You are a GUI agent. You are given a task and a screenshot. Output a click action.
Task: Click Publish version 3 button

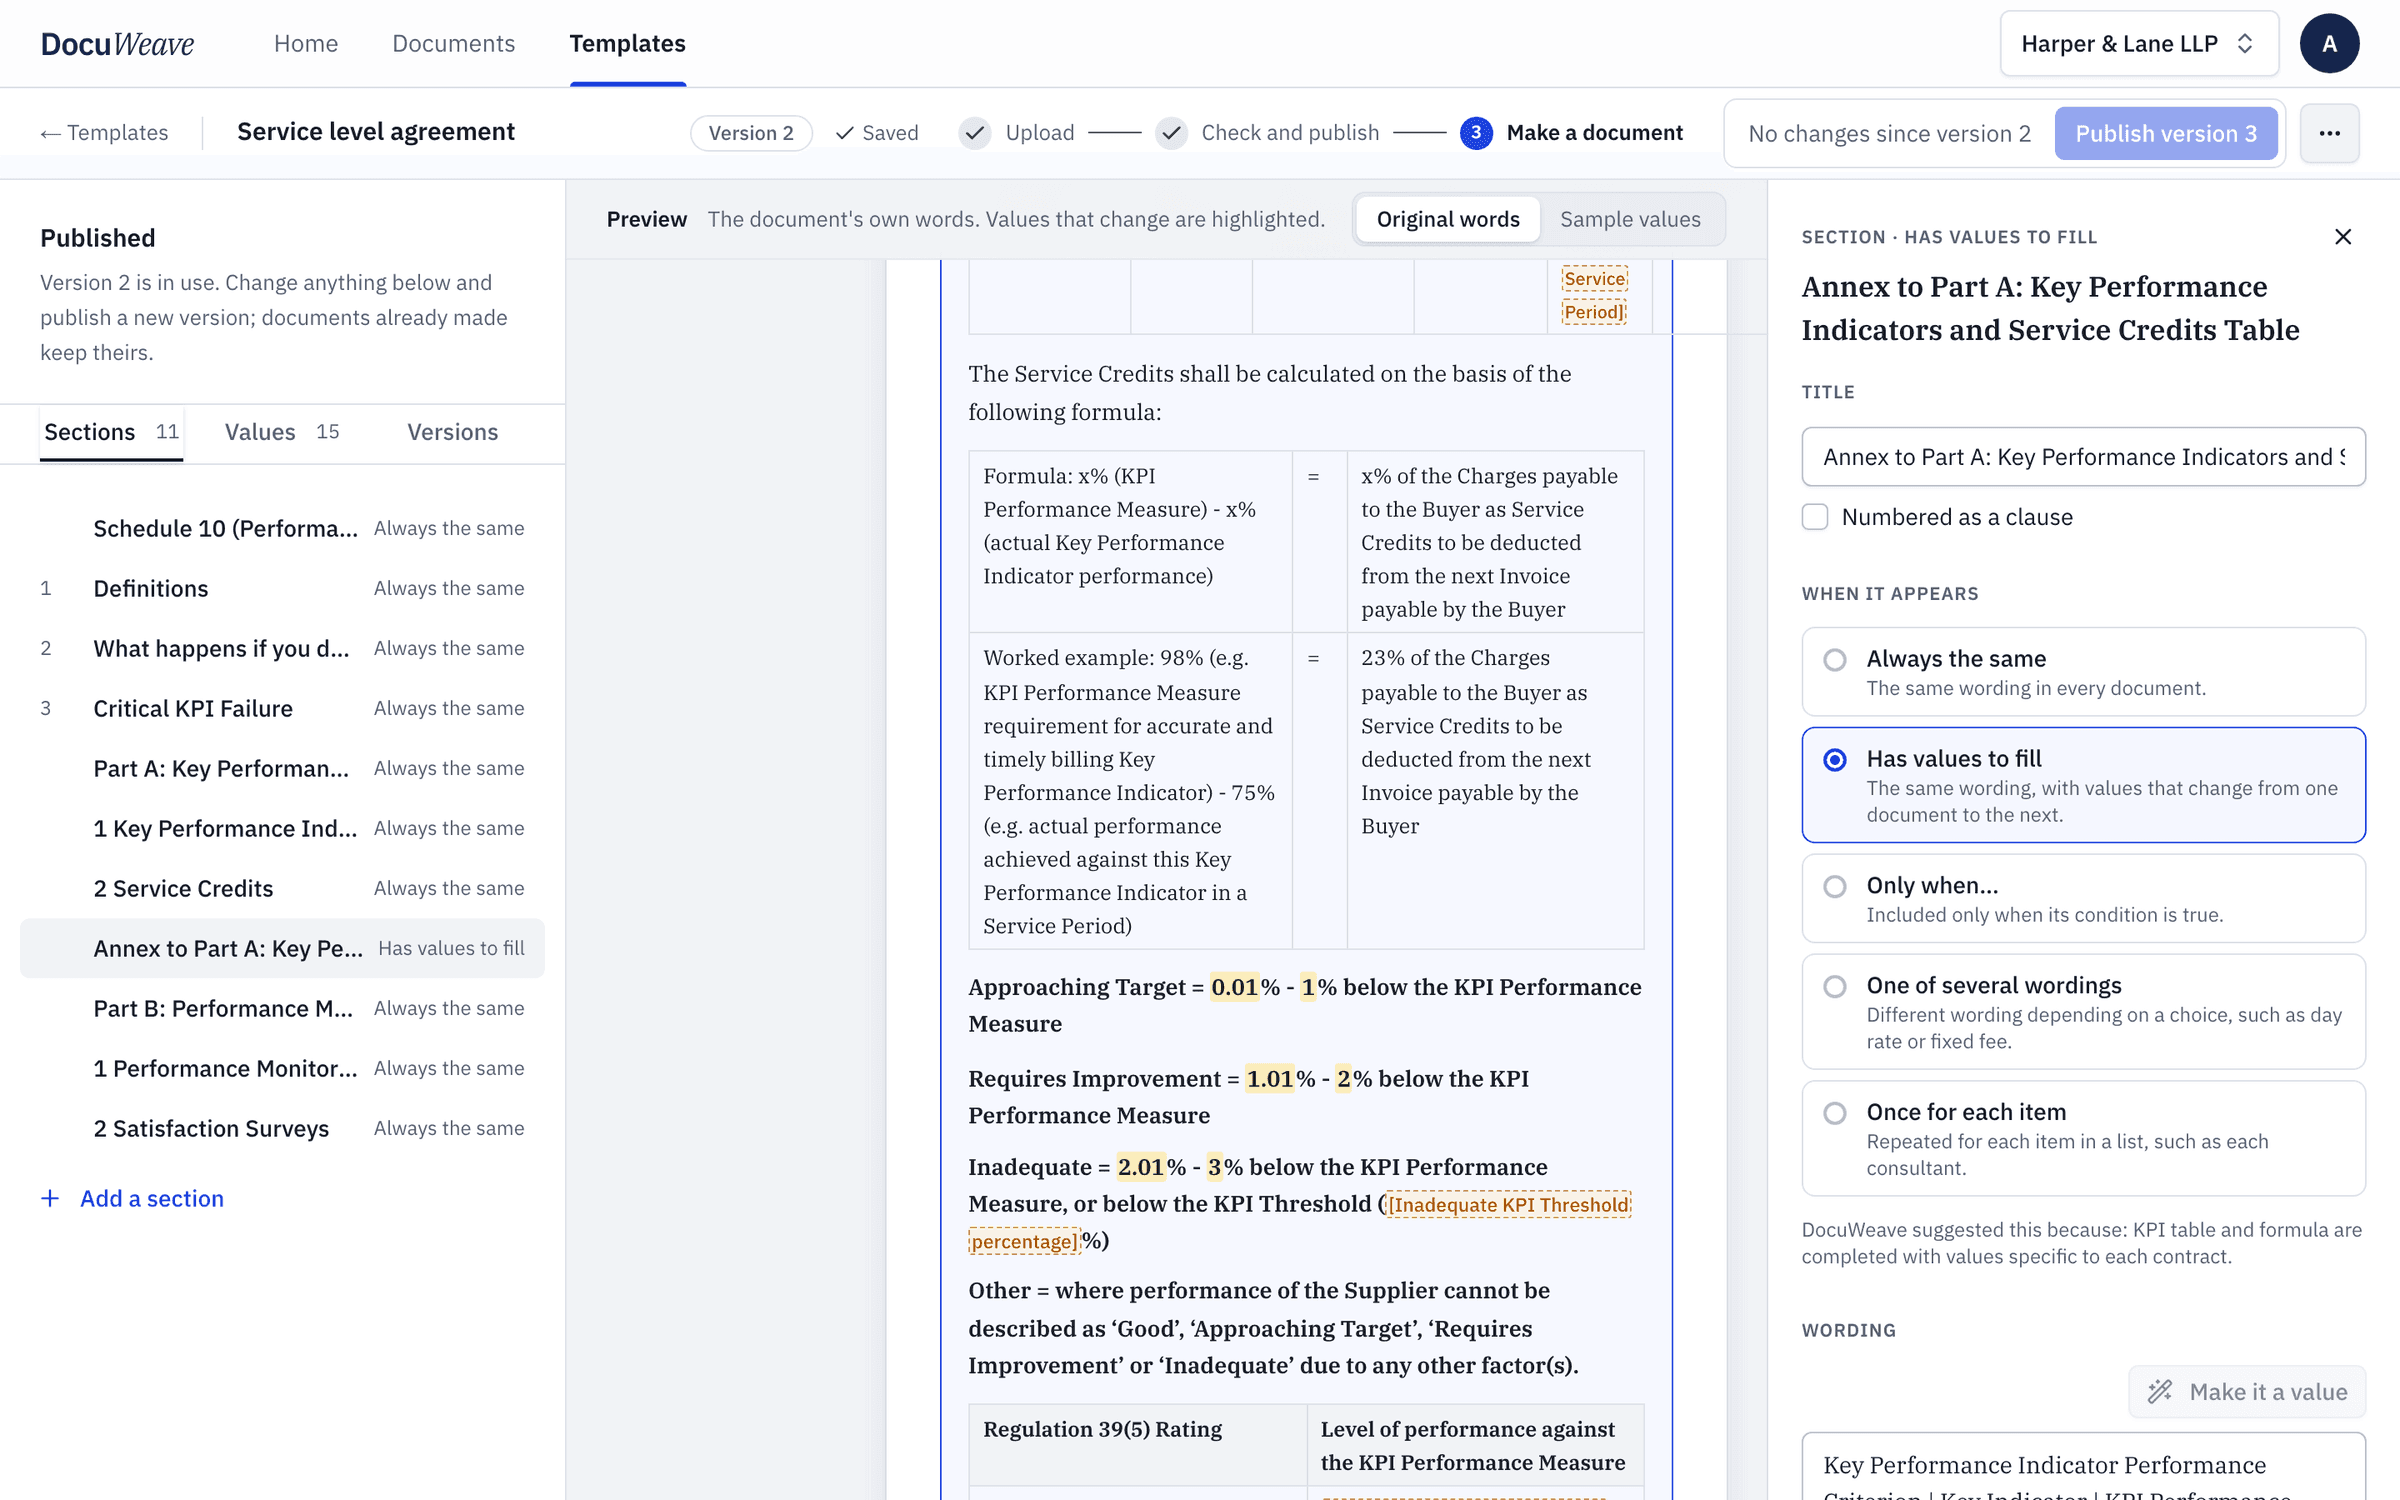click(2166, 133)
